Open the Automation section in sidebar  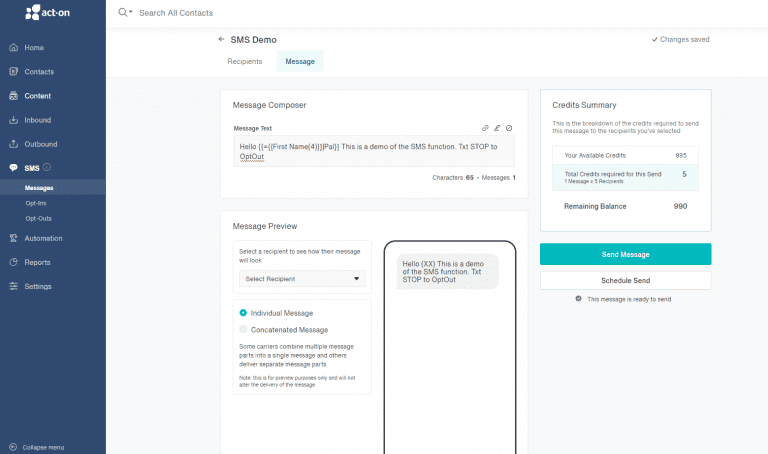[43, 238]
